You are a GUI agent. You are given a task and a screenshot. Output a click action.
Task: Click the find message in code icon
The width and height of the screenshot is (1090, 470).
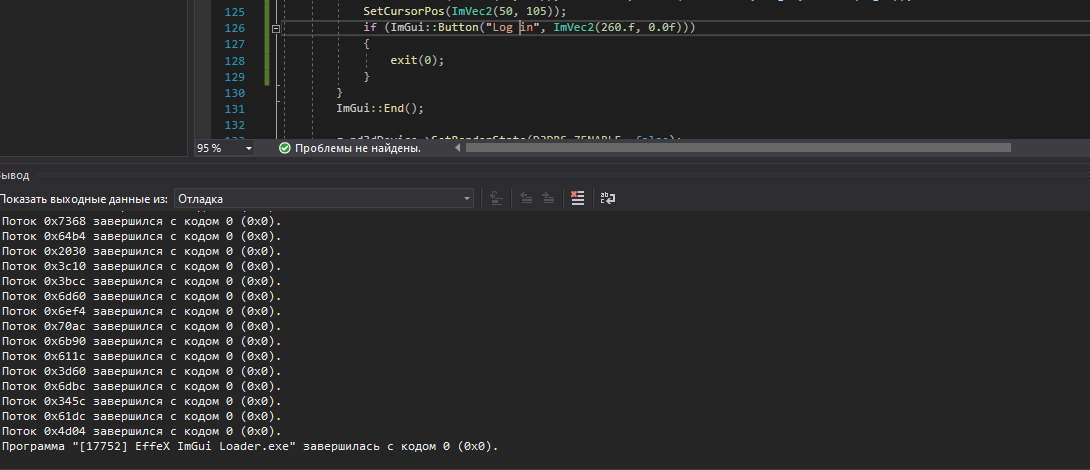tap(495, 198)
